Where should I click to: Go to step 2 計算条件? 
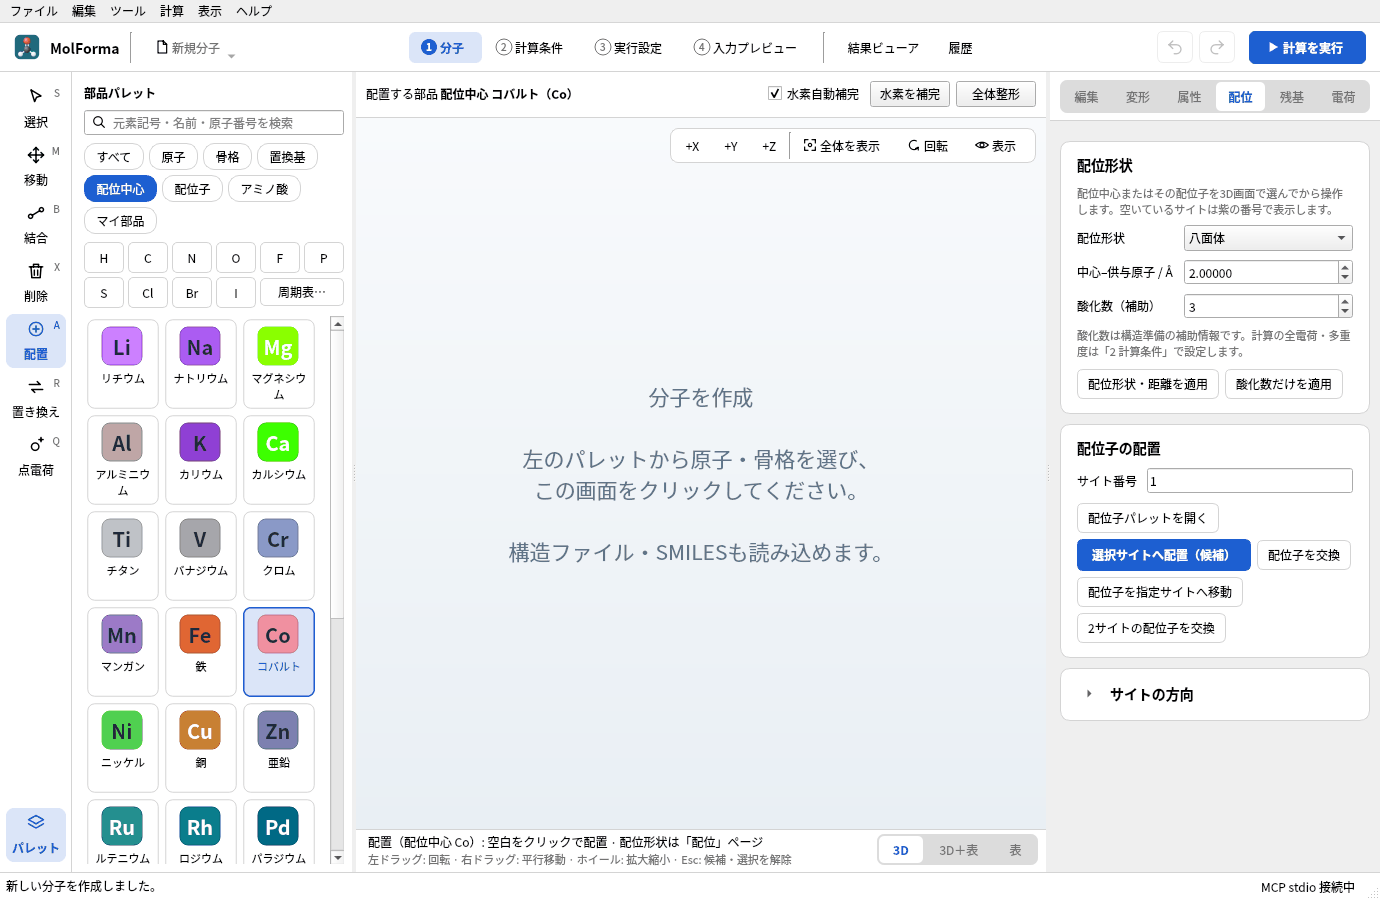coord(530,48)
